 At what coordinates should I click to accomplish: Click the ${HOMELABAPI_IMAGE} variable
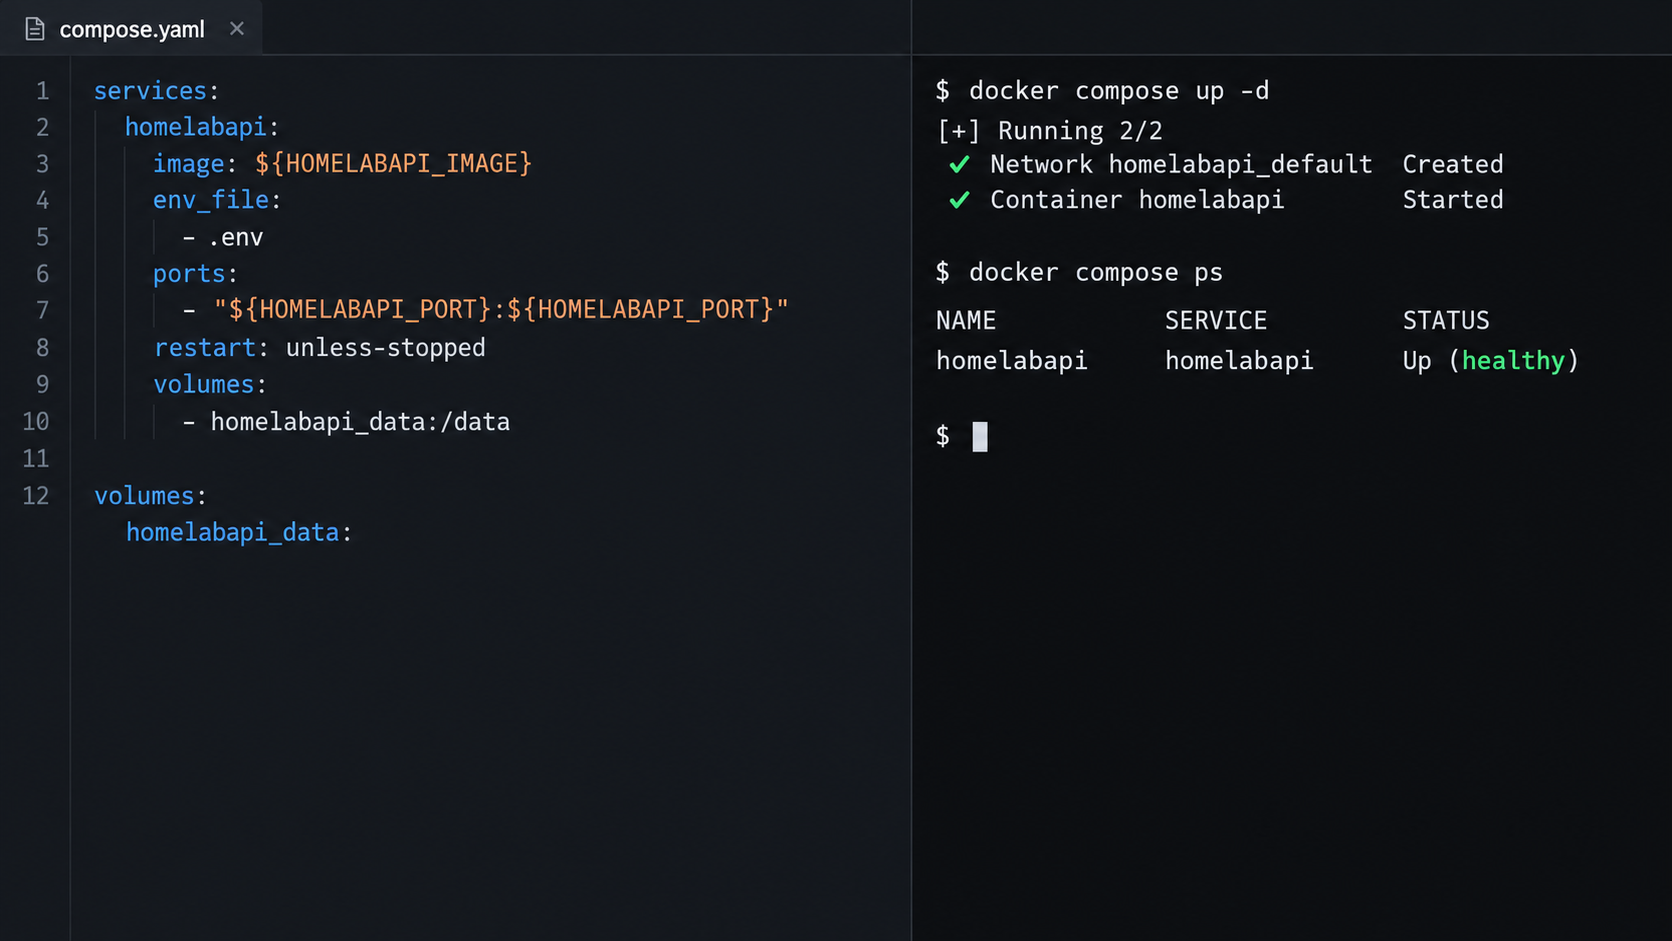[393, 163]
